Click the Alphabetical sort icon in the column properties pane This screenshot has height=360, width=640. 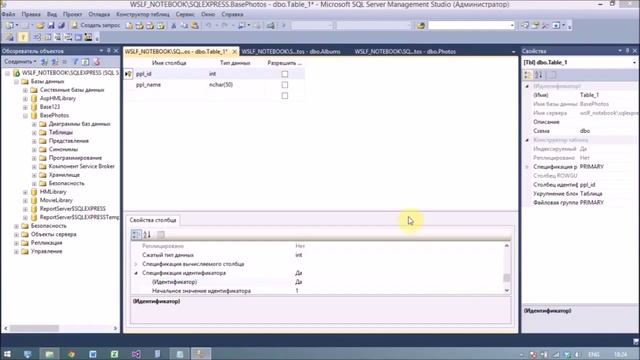click(x=147, y=234)
